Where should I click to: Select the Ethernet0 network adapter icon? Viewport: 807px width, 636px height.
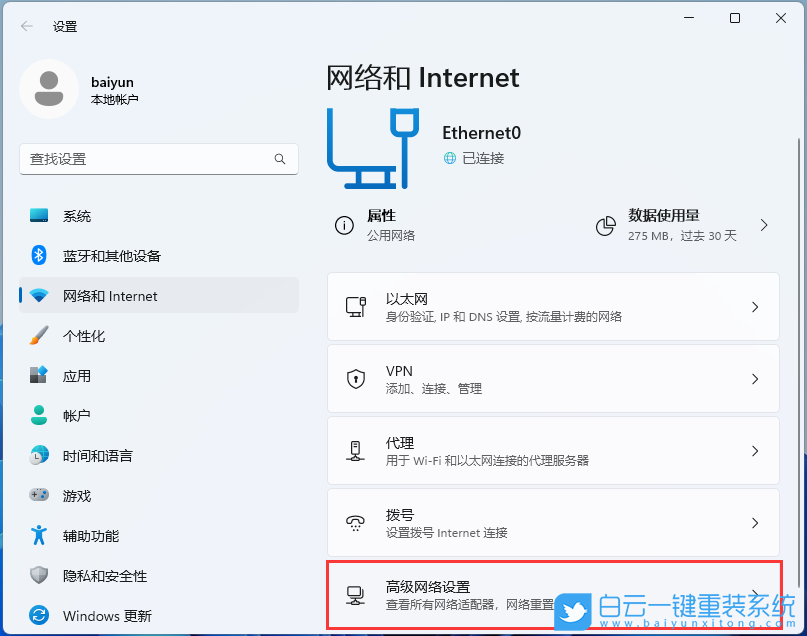coord(374,148)
